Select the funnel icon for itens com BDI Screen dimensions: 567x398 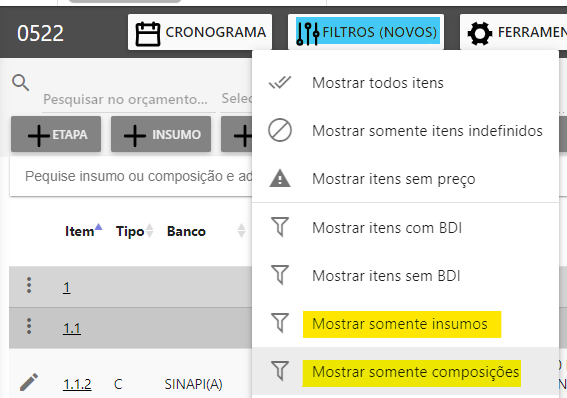(280, 227)
